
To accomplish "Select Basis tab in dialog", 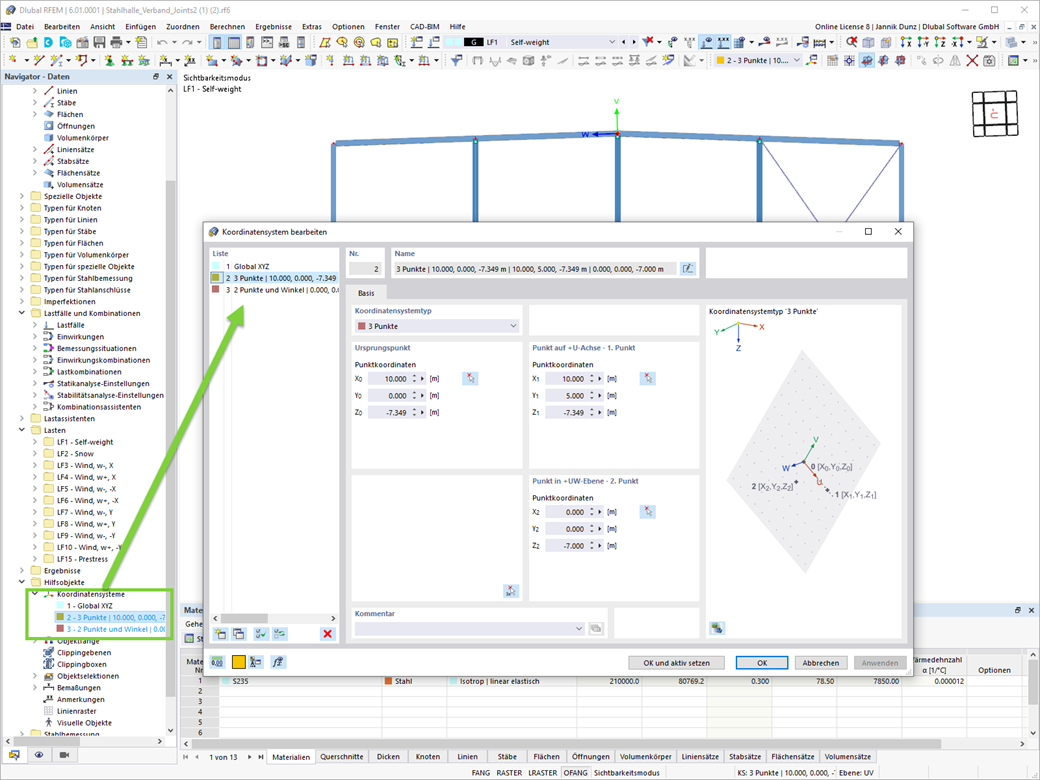I will (366, 293).
